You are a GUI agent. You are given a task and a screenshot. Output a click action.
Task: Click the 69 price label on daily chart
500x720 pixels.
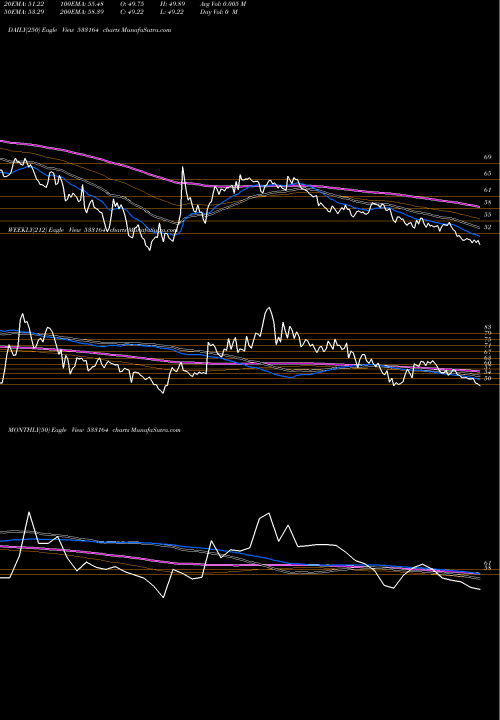coord(487,157)
